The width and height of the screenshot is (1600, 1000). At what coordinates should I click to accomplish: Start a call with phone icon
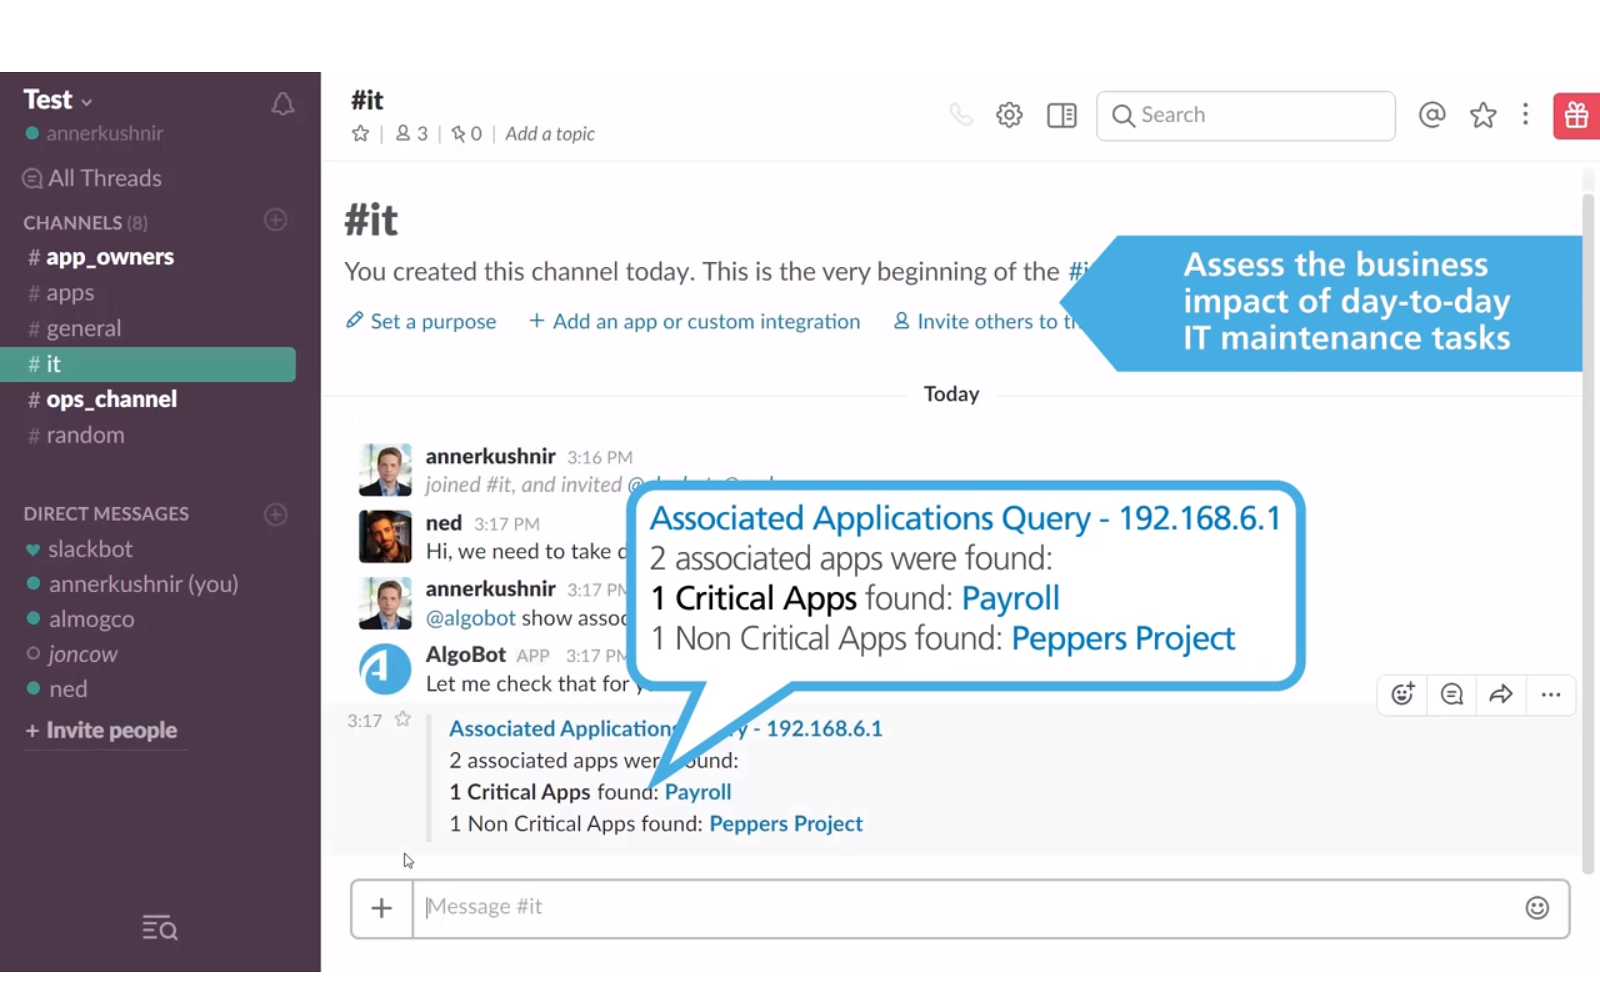tap(961, 115)
